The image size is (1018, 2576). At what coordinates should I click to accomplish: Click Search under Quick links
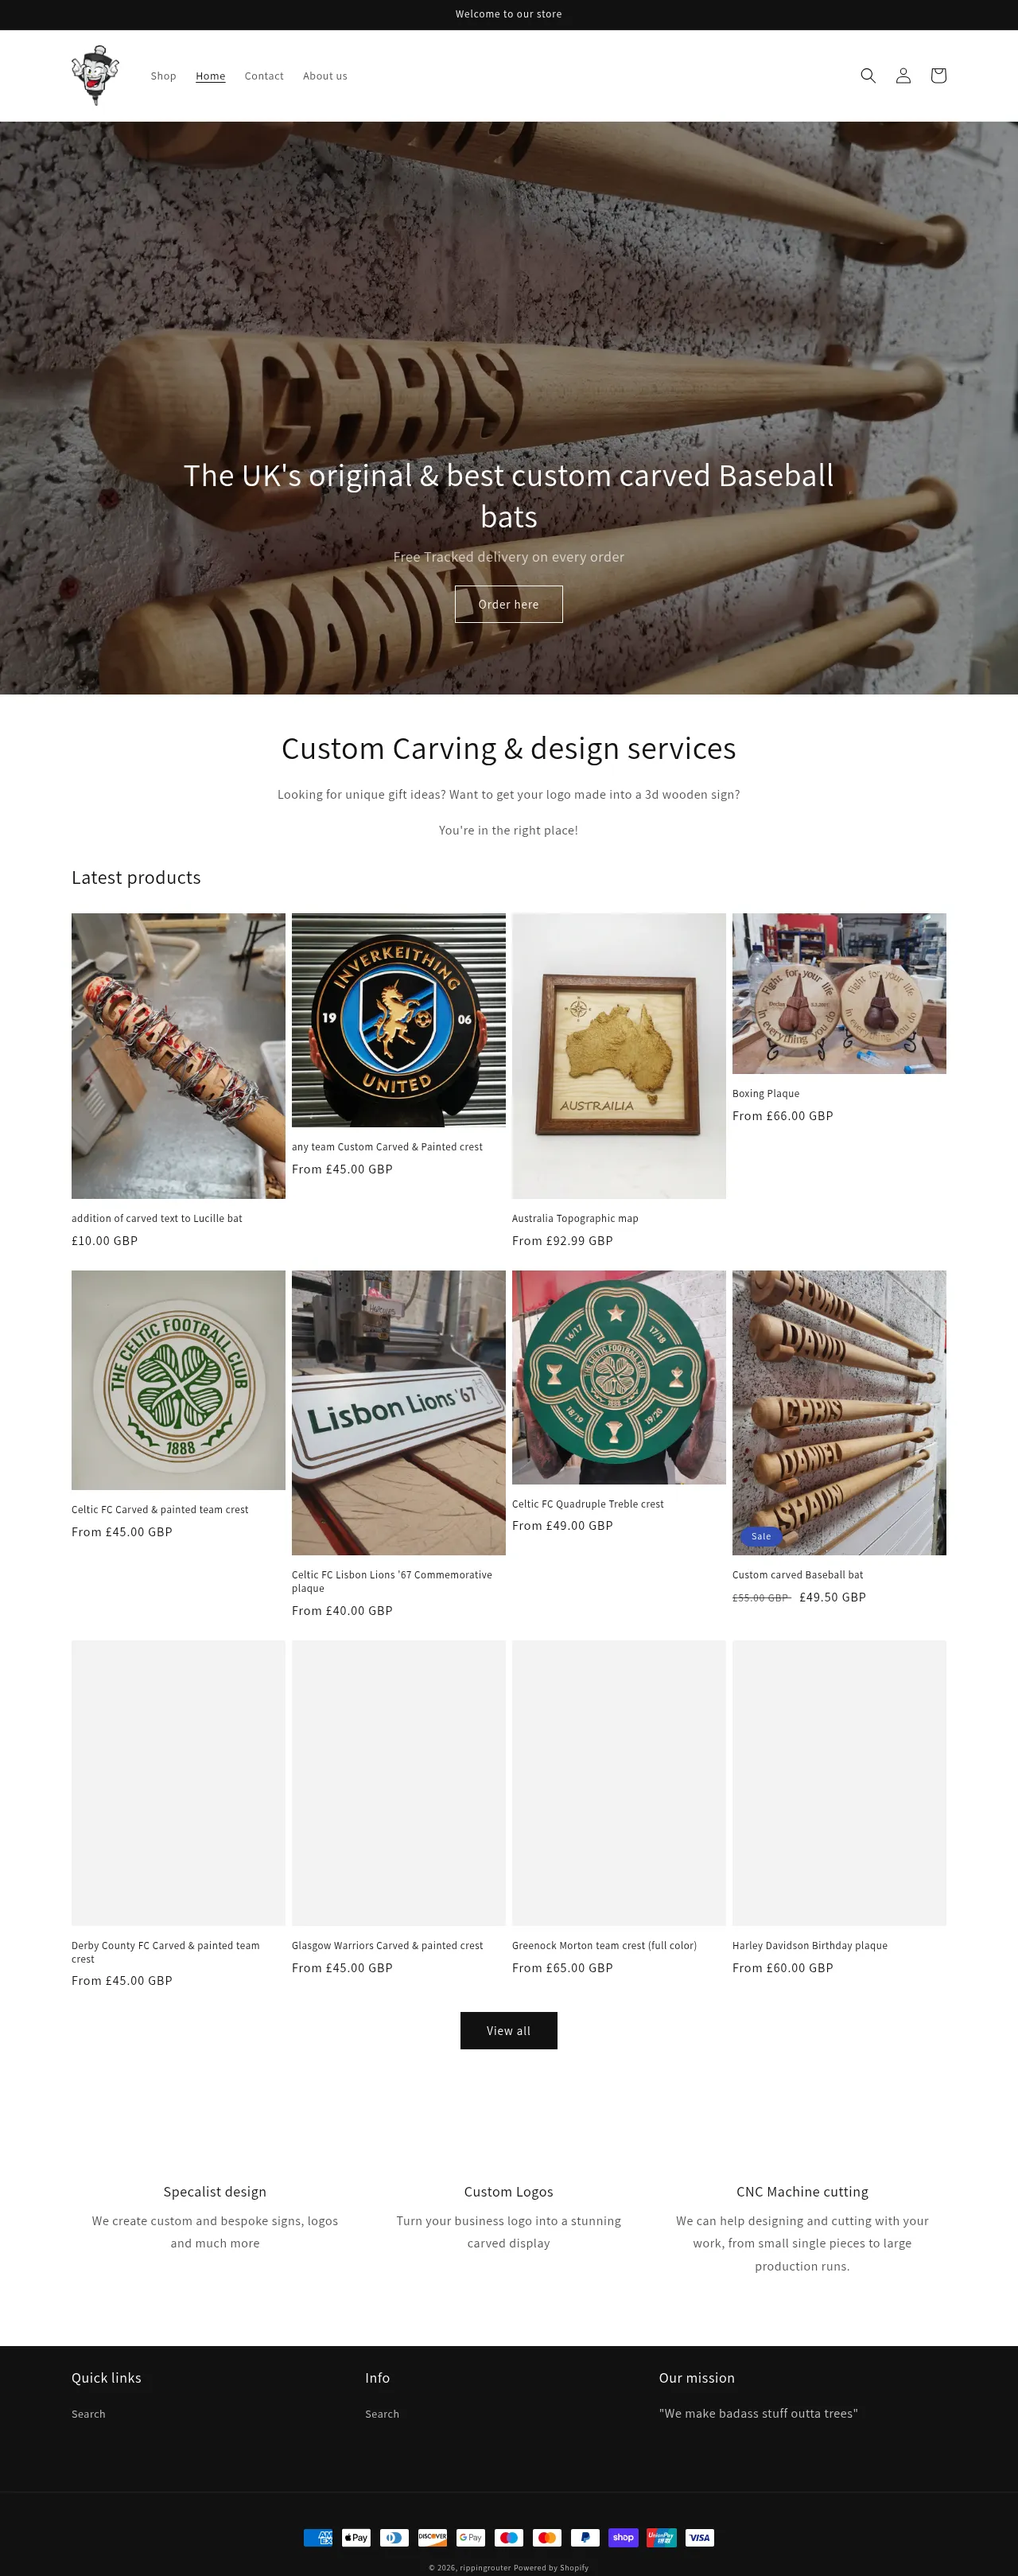(x=88, y=2414)
